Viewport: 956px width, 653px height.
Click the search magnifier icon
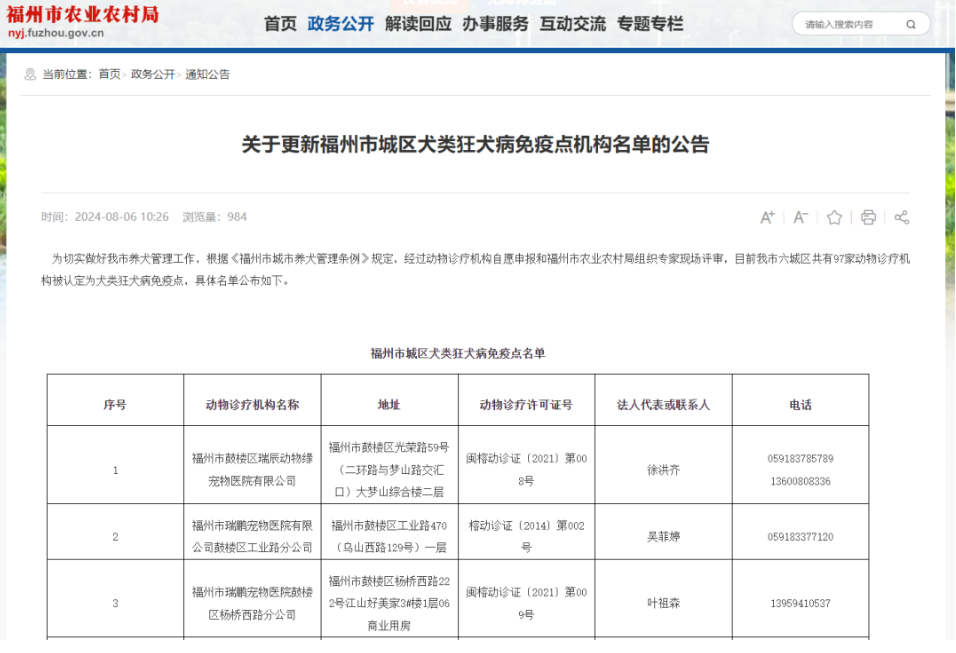click(911, 24)
